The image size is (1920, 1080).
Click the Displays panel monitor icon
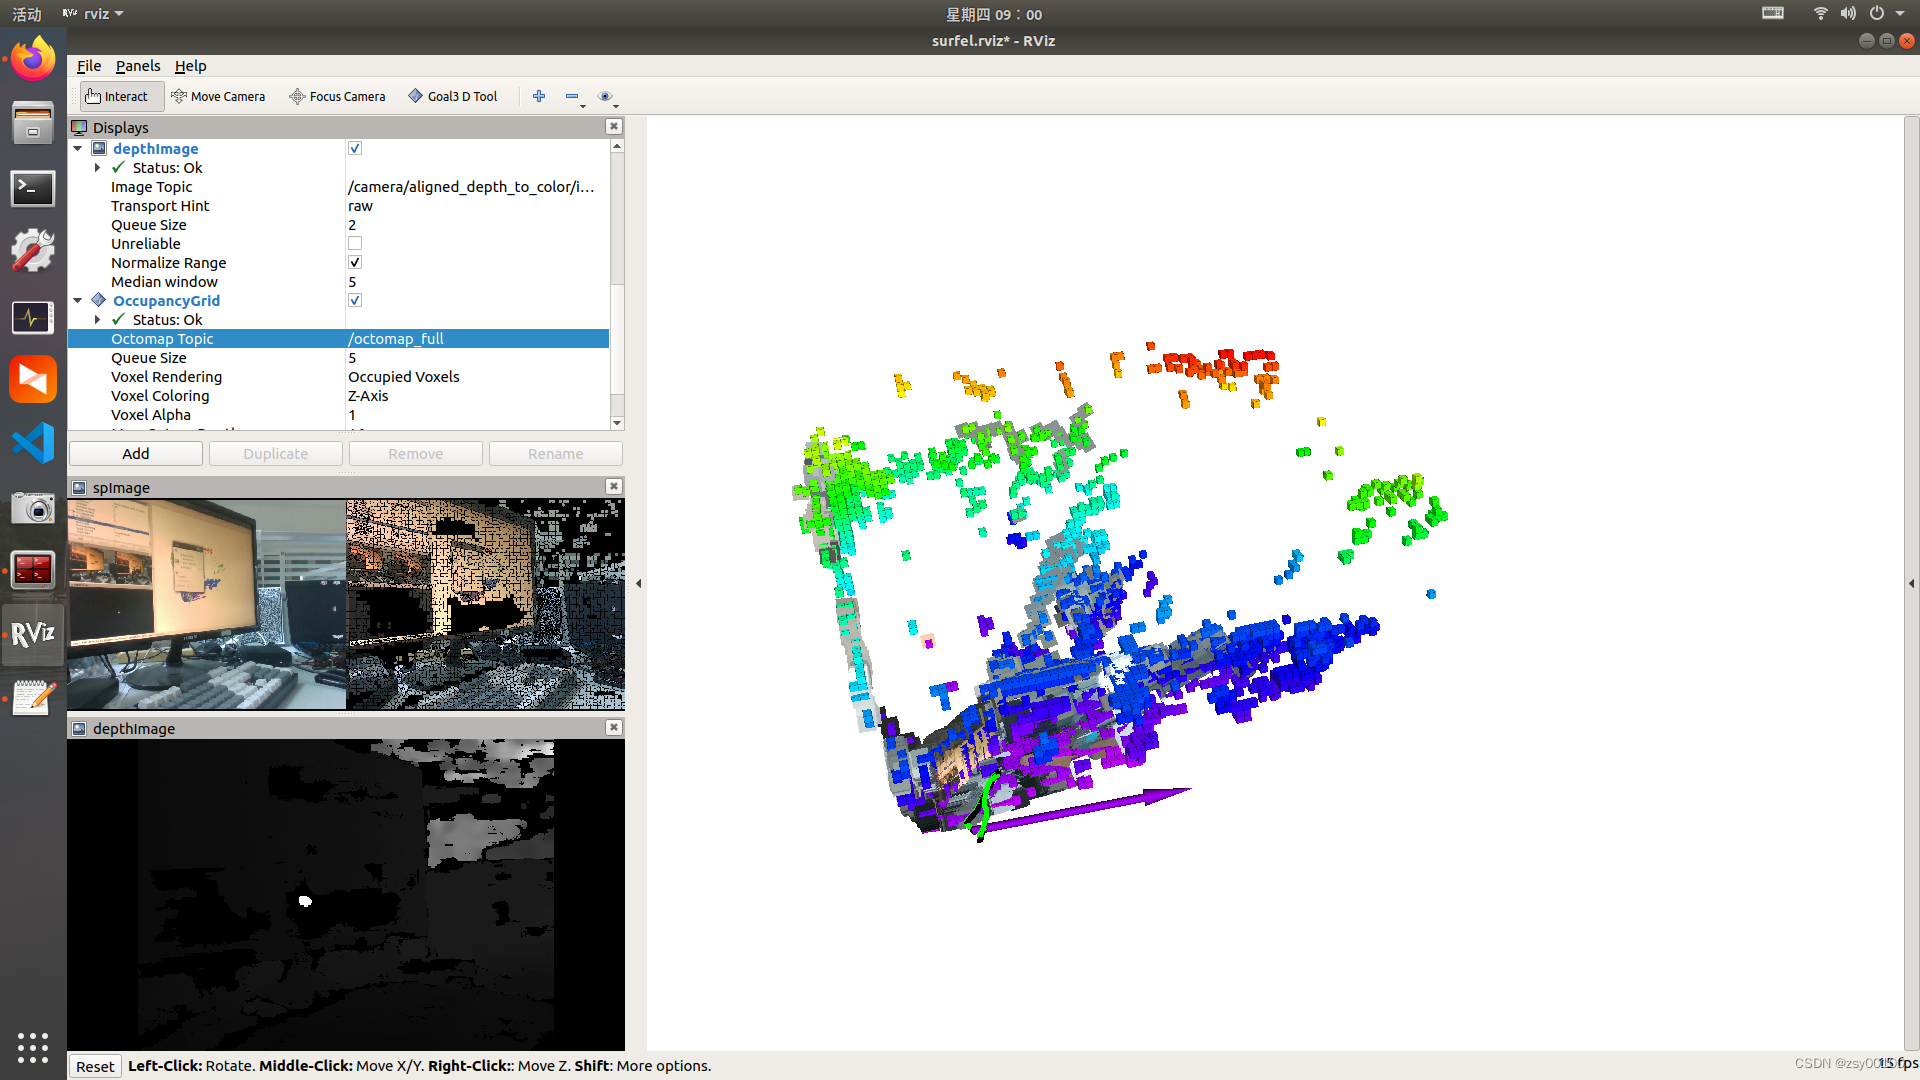(x=79, y=127)
